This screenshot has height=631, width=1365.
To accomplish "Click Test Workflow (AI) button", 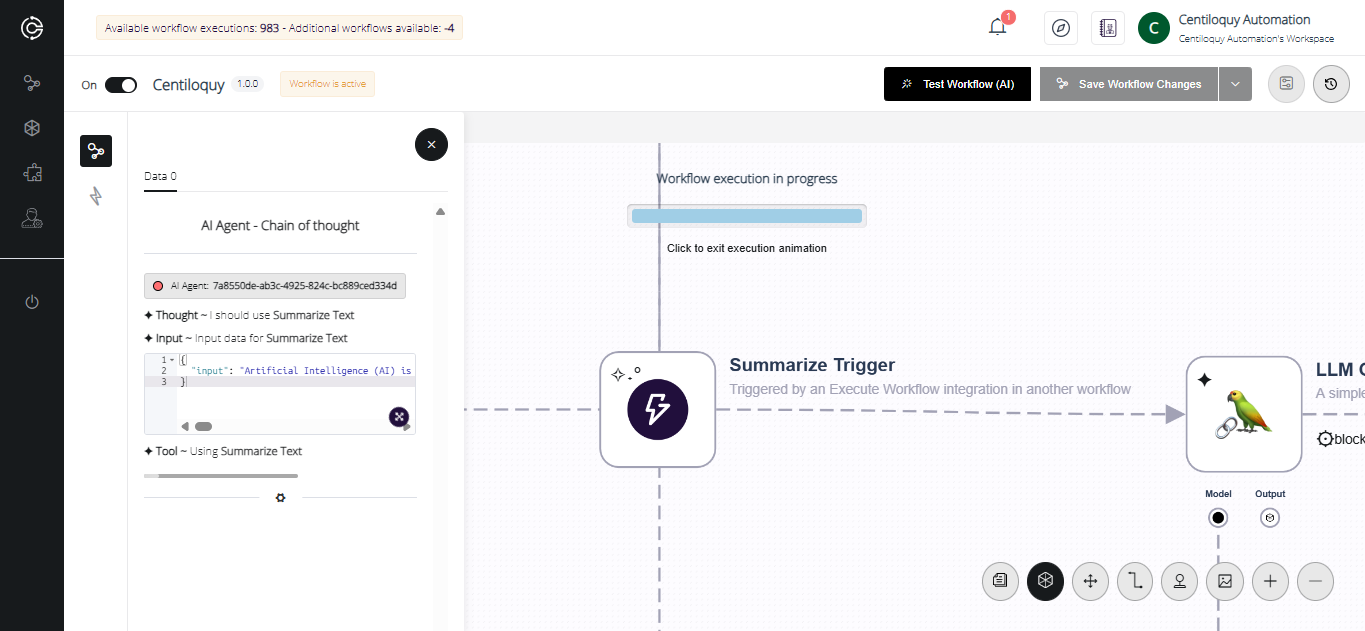I will (957, 84).
